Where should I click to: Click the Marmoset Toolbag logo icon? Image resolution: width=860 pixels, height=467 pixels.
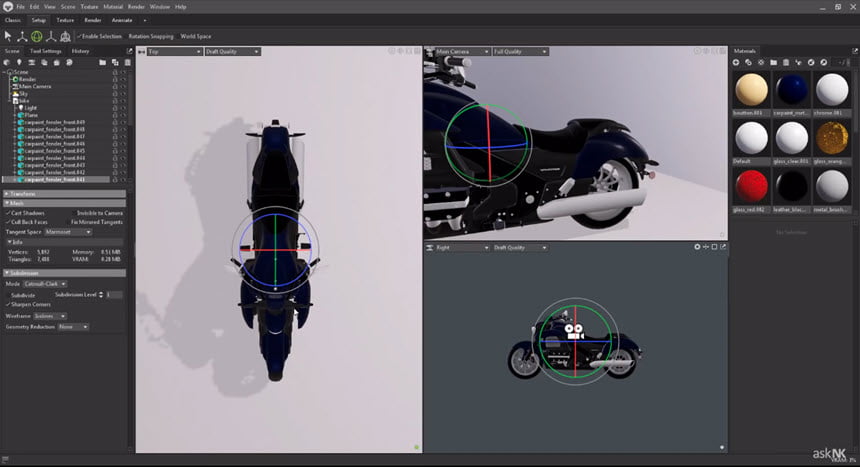(8, 7)
